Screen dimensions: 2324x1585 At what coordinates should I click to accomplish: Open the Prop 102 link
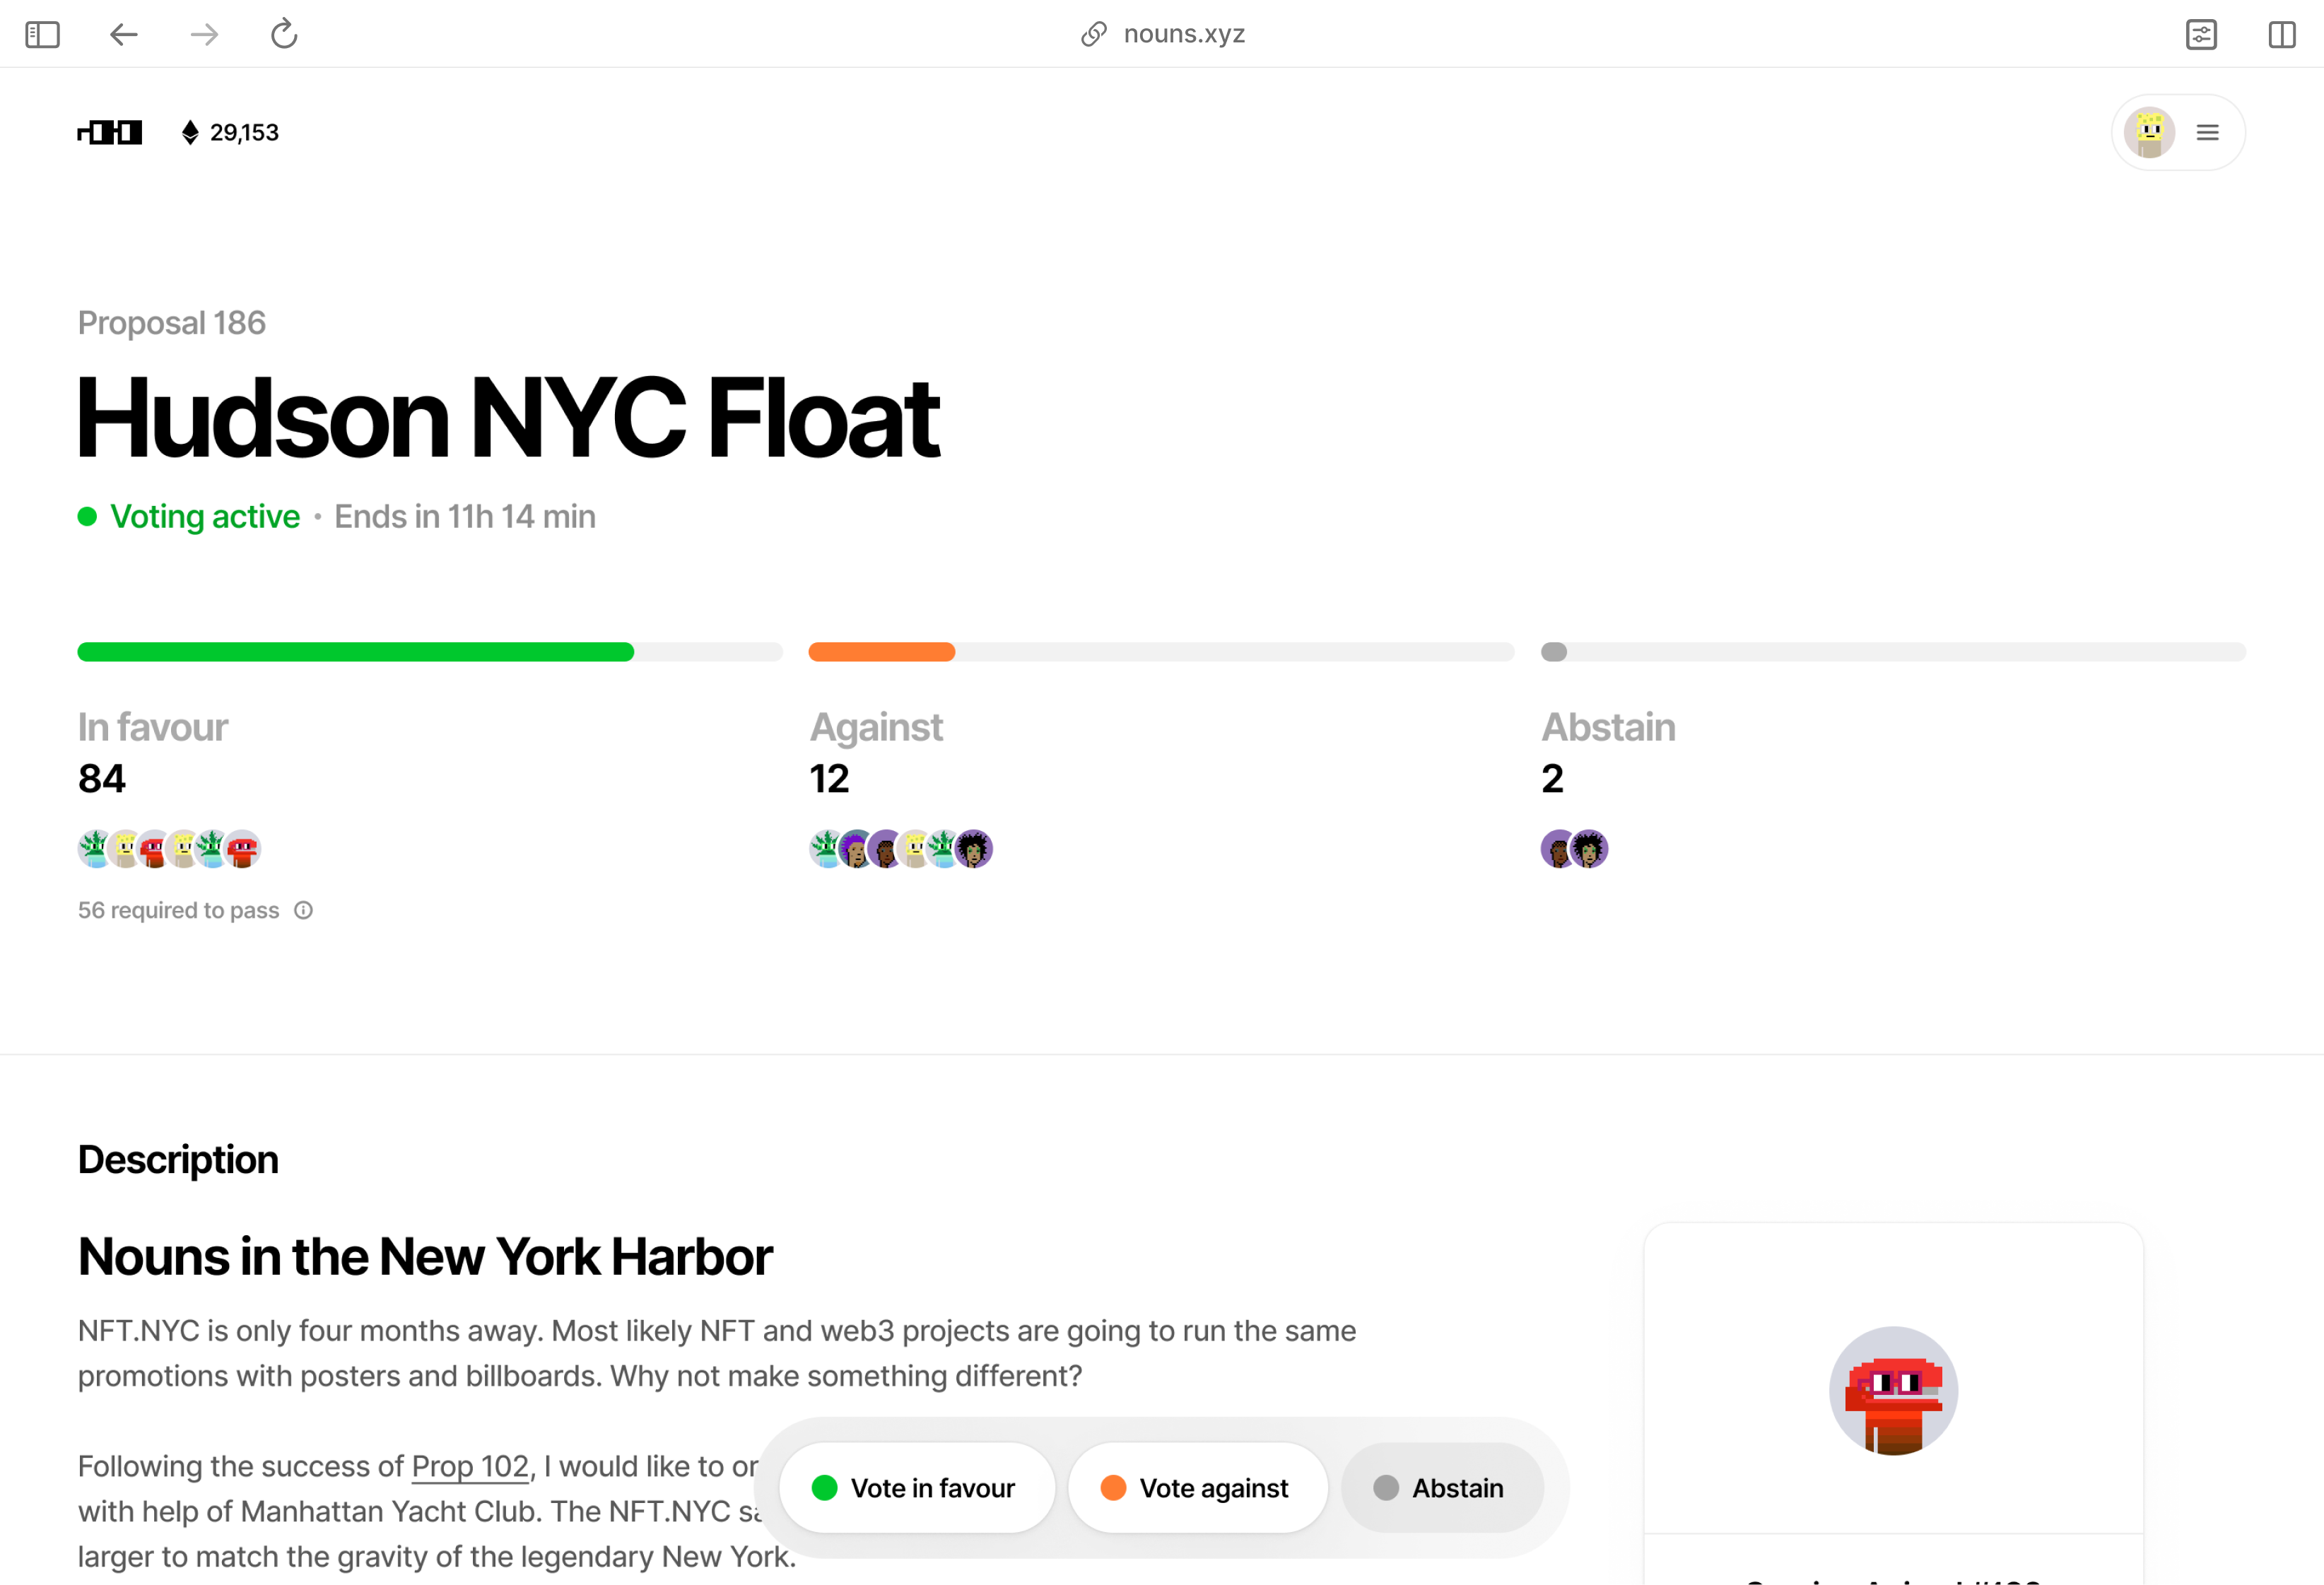coord(469,1466)
